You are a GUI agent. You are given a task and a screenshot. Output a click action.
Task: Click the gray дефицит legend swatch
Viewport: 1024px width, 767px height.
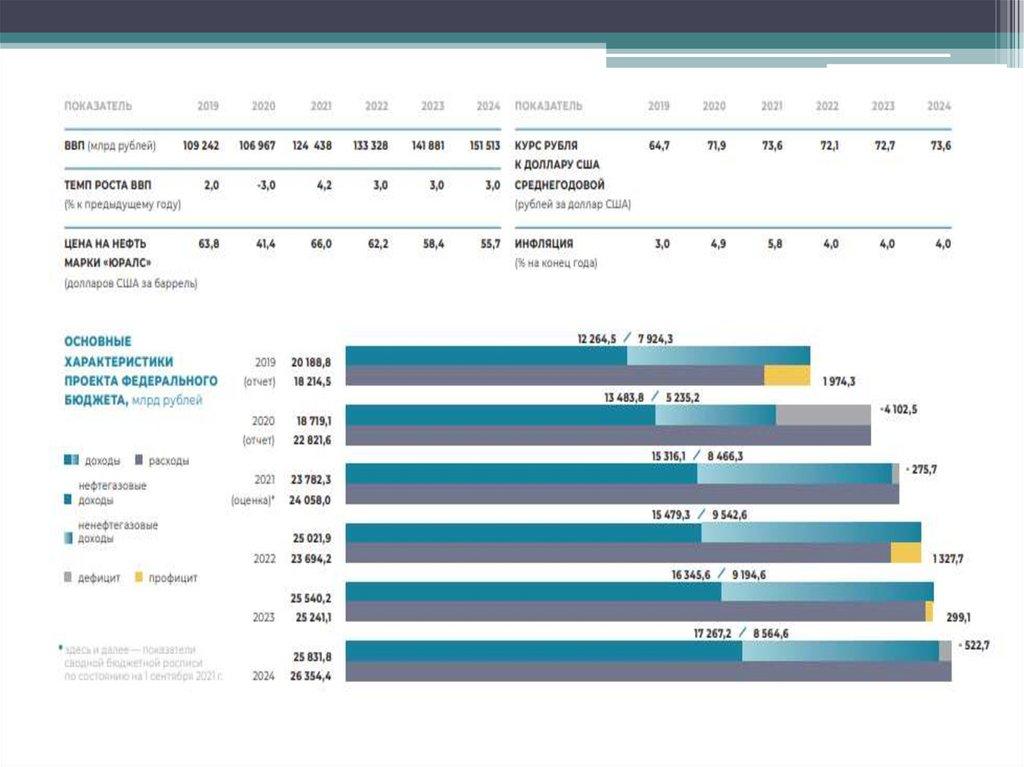pyautogui.click(x=68, y=577)
